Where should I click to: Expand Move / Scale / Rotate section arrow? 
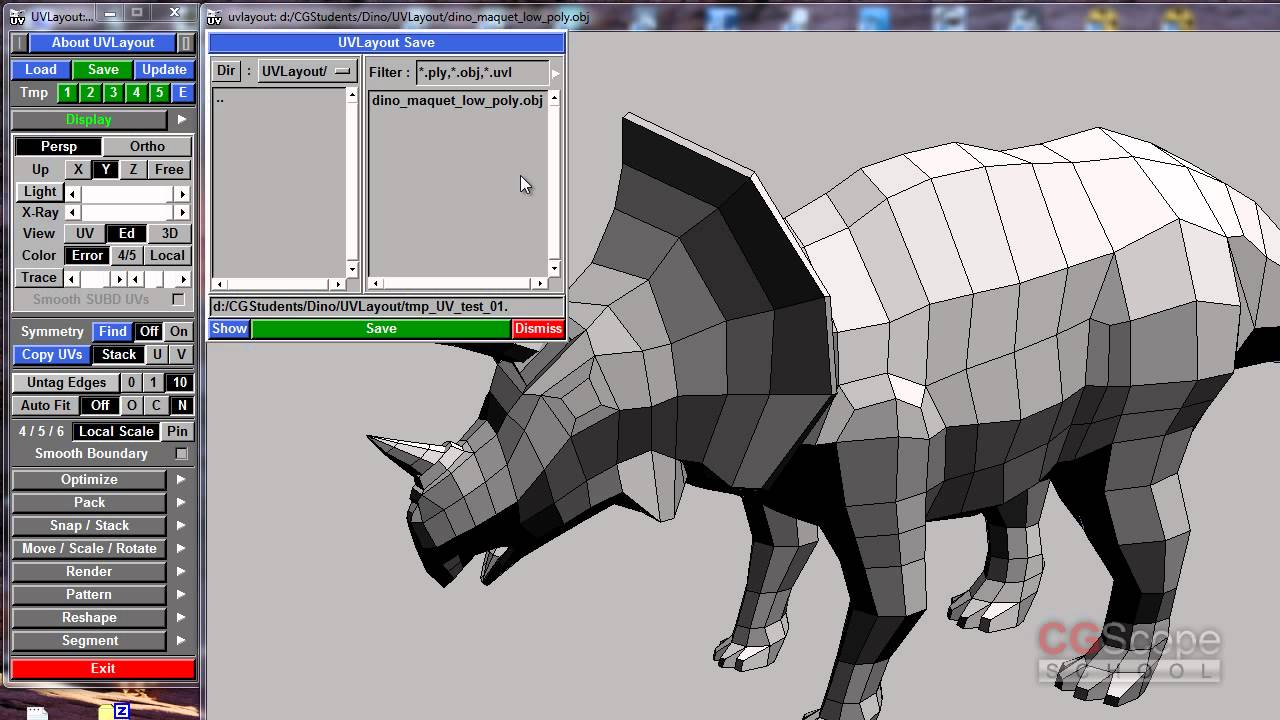coord(181,549)
